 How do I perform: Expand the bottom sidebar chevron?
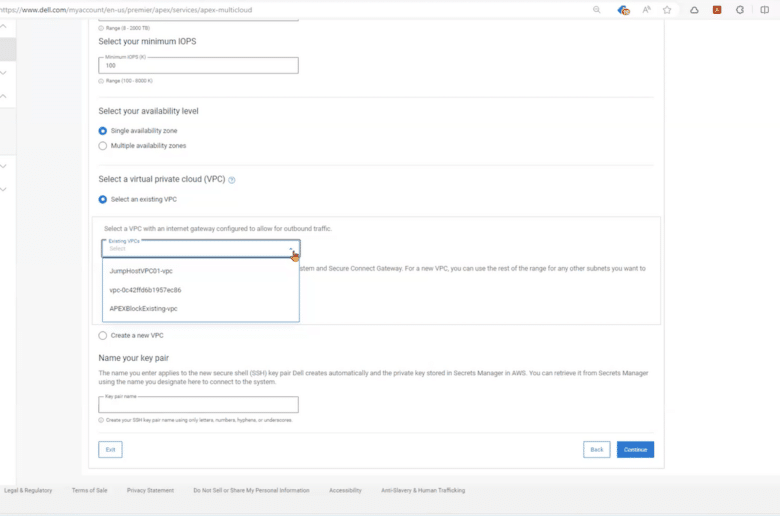[x=3, y=190]
